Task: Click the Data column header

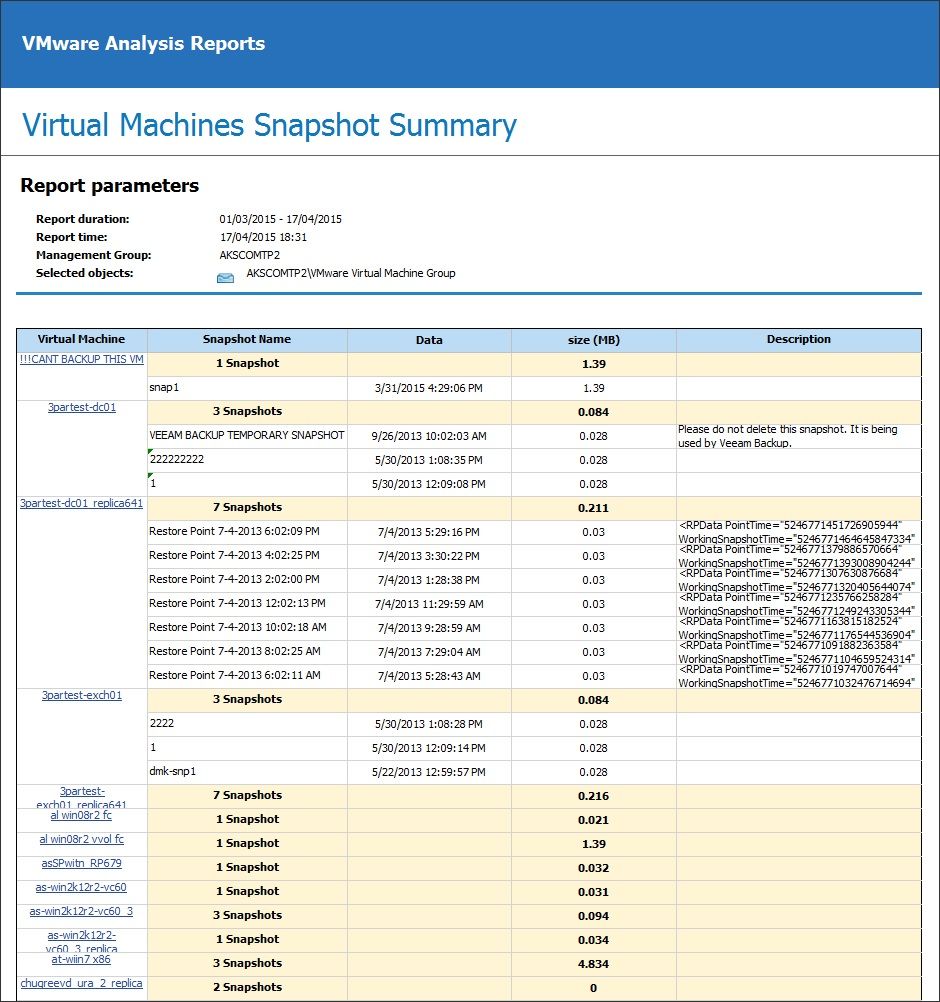Action: 429,340
